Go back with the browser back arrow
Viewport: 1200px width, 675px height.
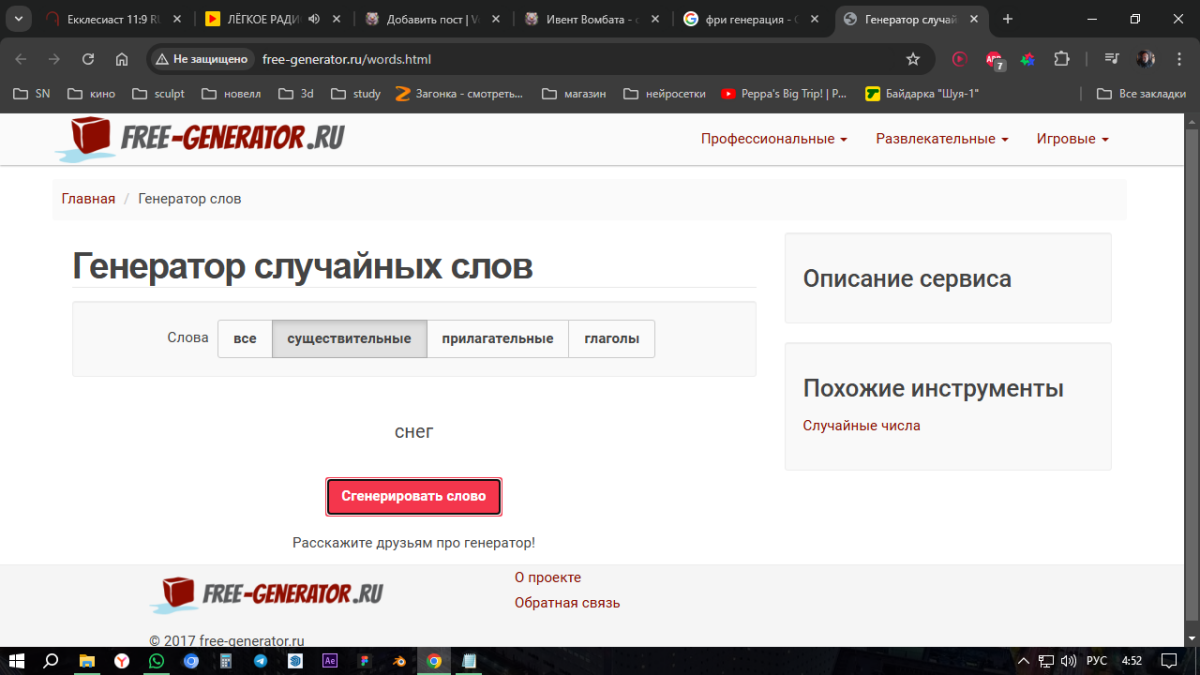pyautogui.click(x=21, y=59)
